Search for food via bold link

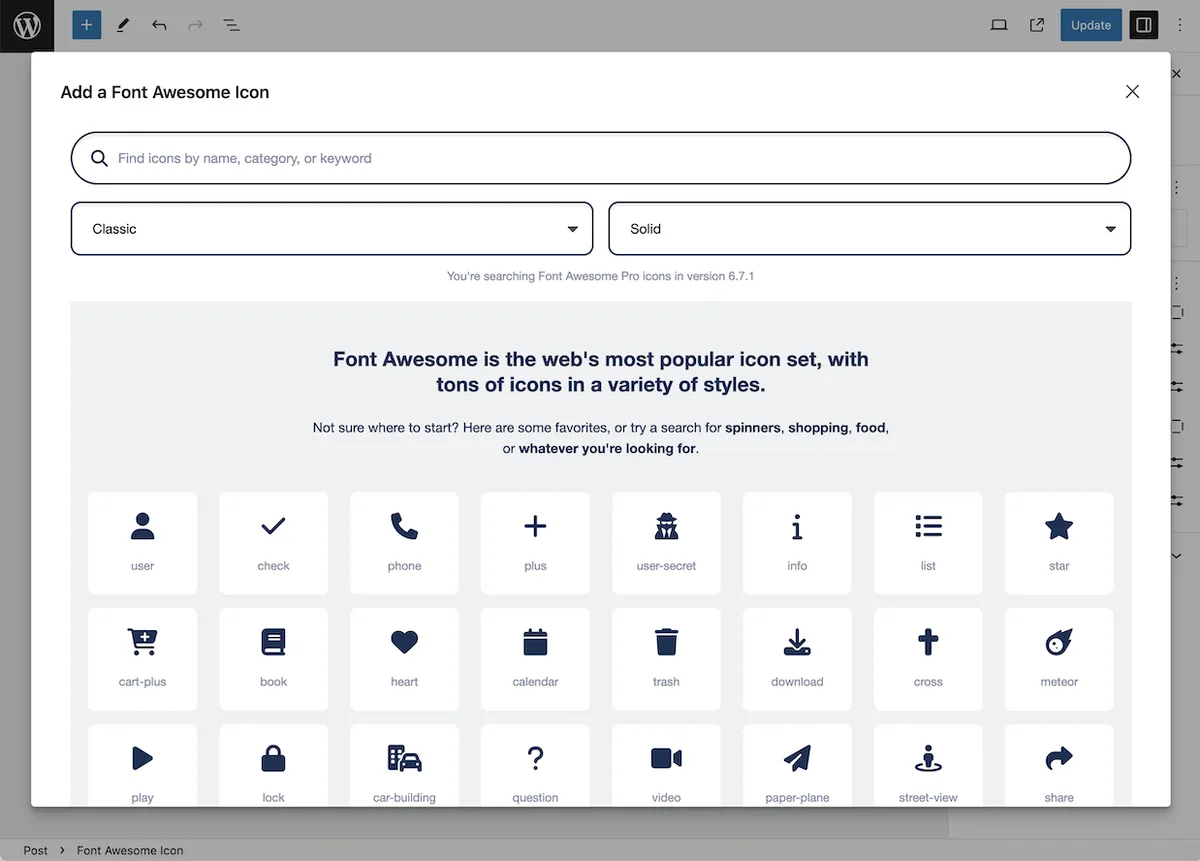870,427
